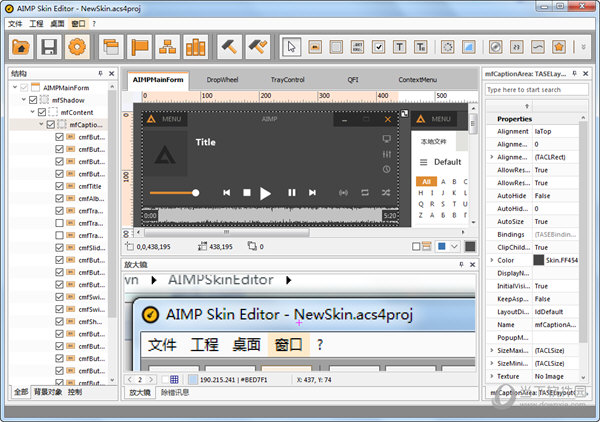Click the hammer with checkmark icon
The width and height of the screenshot is (600, 422).
pos(258,47)
